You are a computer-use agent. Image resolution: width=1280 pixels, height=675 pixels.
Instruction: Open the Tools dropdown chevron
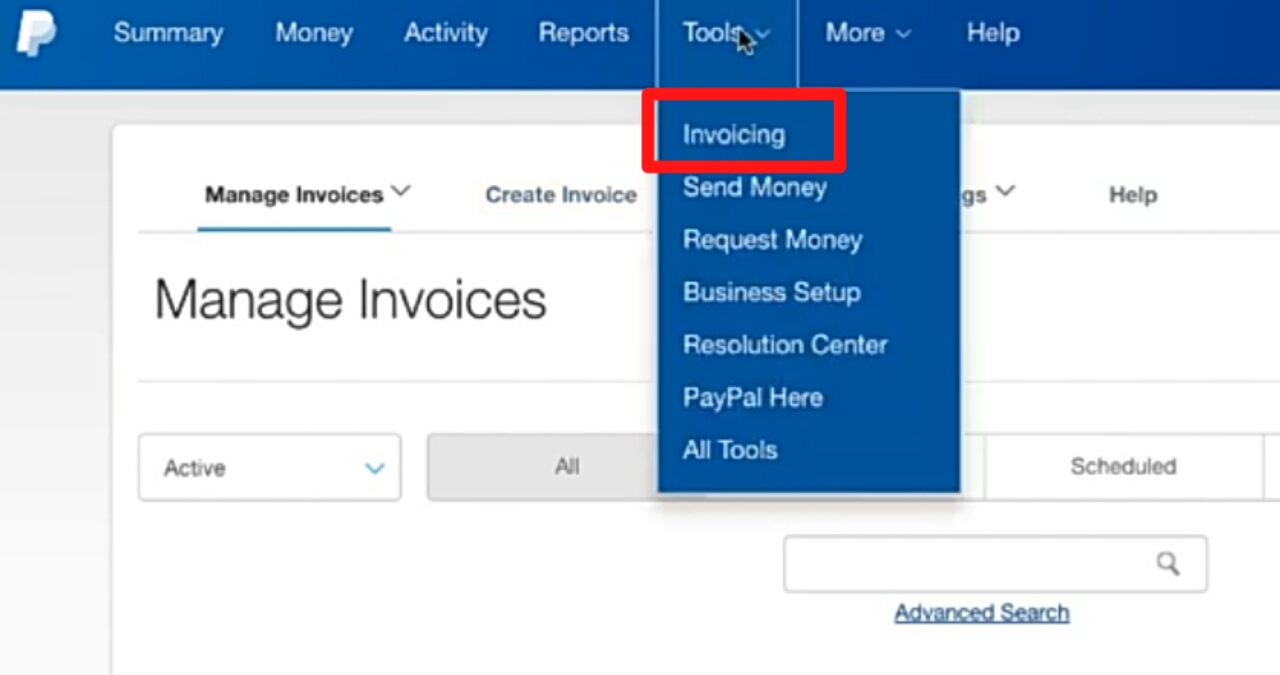point(762,33)
